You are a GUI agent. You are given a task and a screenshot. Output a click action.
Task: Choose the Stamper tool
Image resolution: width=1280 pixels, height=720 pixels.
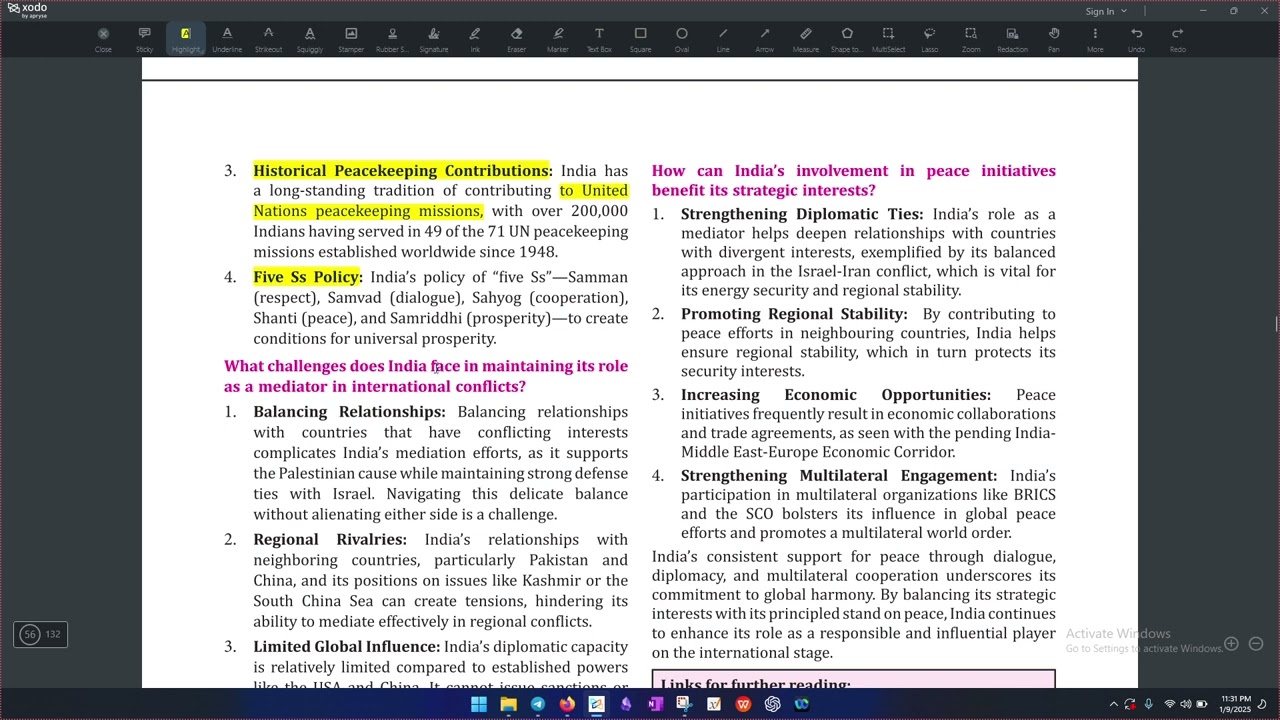351,39
